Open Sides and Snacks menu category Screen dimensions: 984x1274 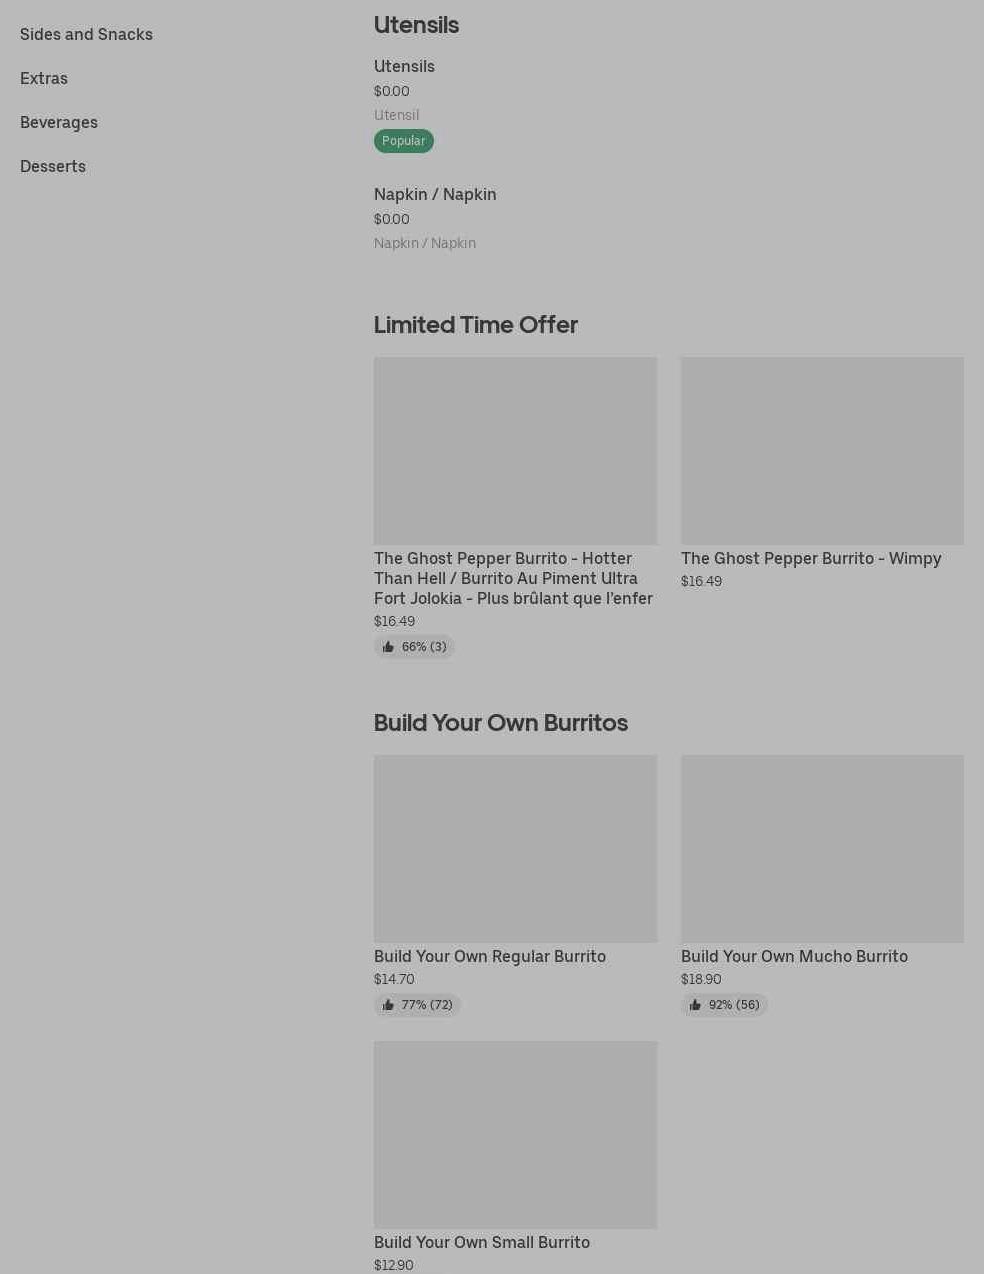86,34
